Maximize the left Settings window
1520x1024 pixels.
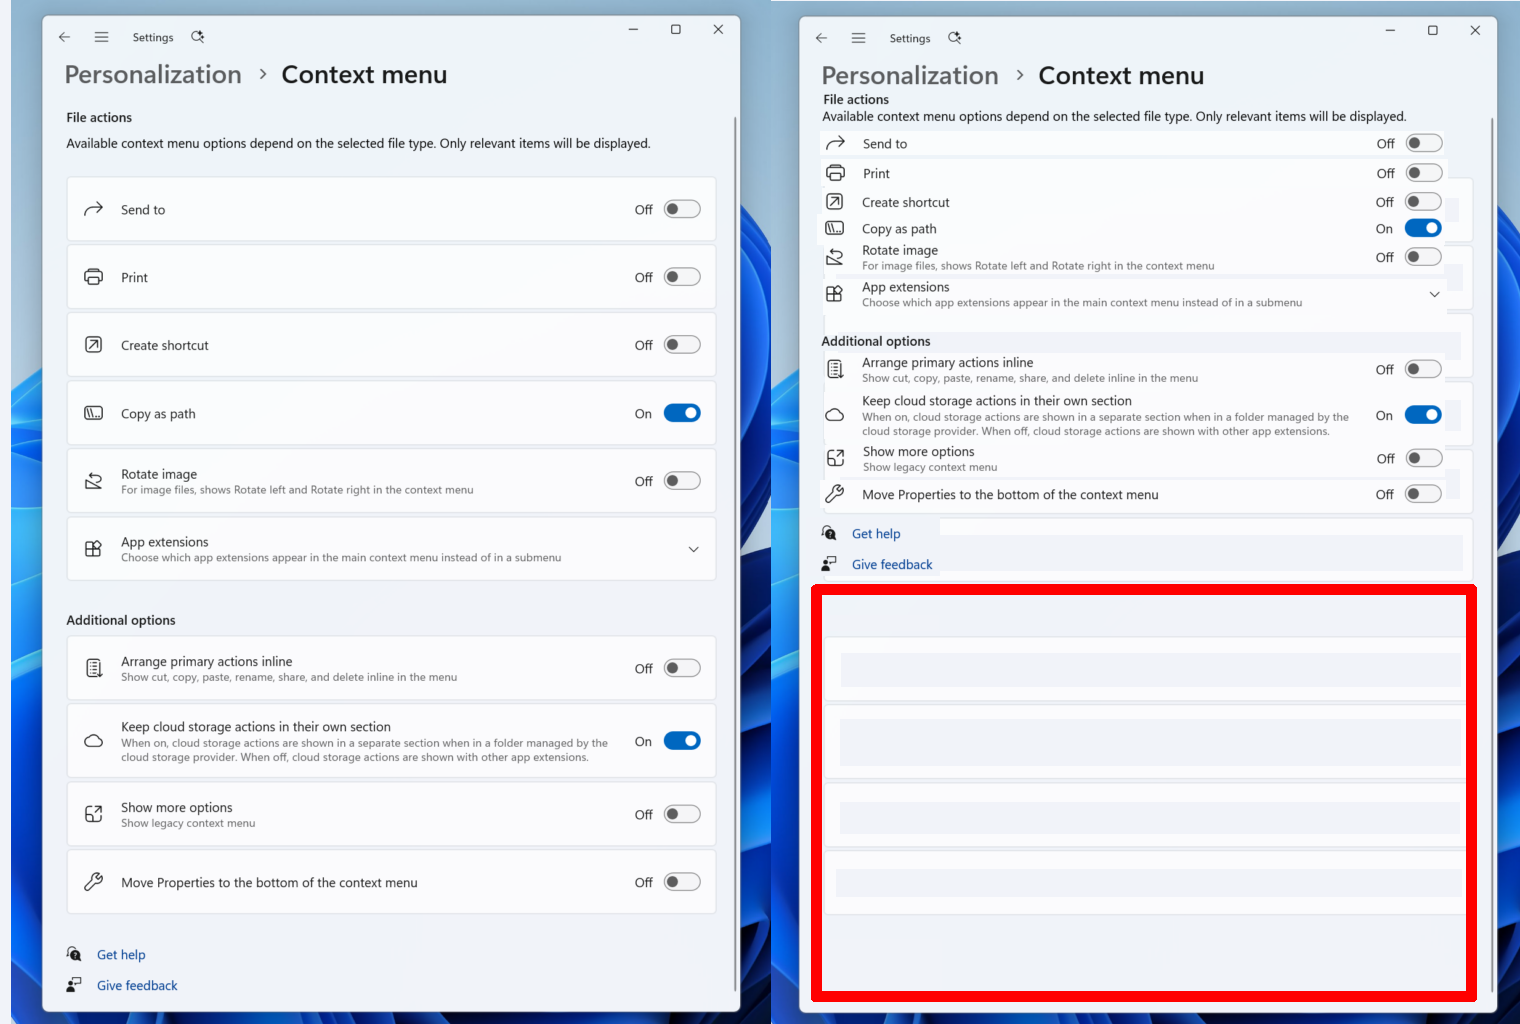pyautogui.click(x=676, y=29)
